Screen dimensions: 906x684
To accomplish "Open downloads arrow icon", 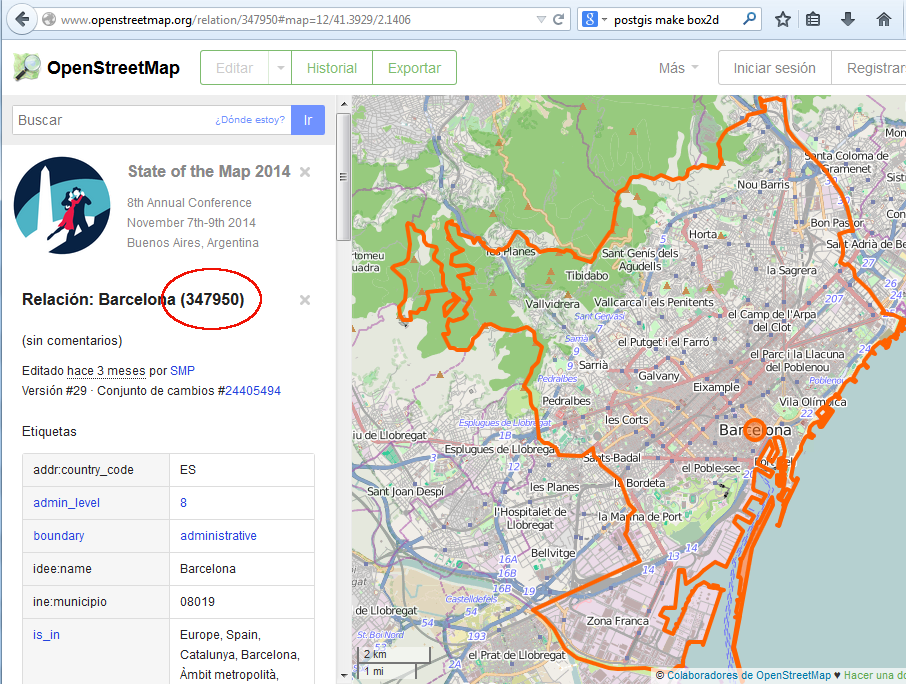I will (848, 20).
